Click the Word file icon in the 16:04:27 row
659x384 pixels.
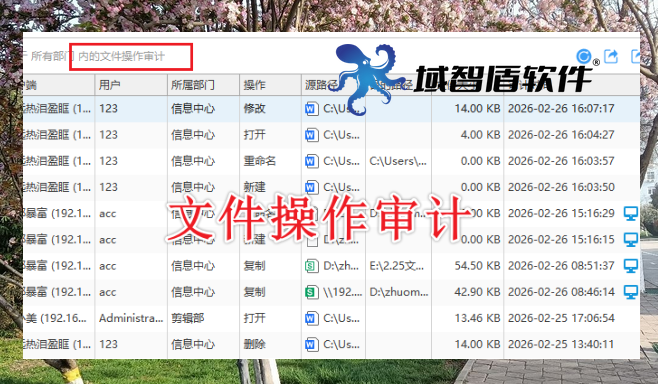311,135
